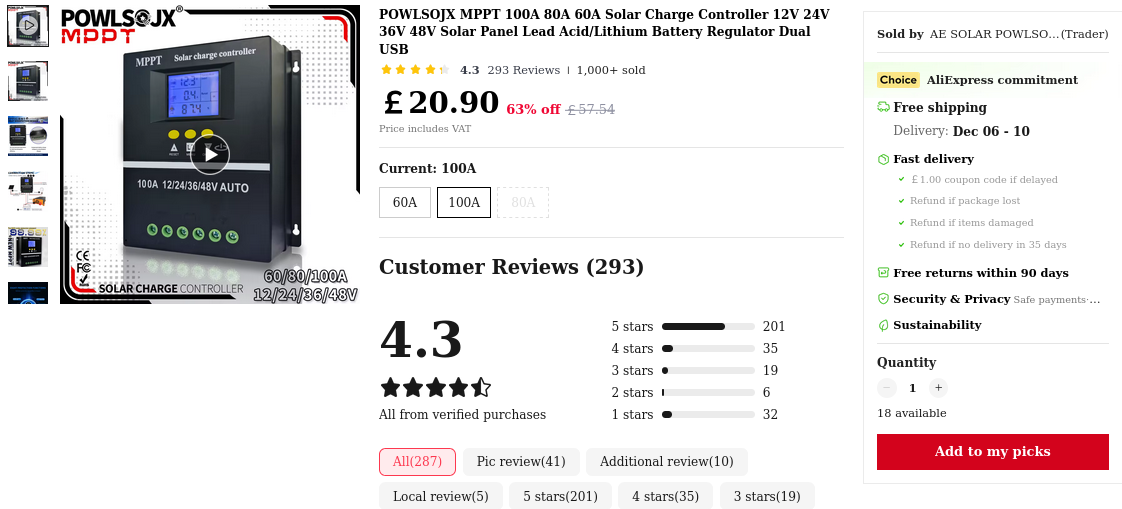The image size is (1122, 509).
Task: Click the 5 stars rating bar
Action: pyautogui.click(x=708, y=326)
